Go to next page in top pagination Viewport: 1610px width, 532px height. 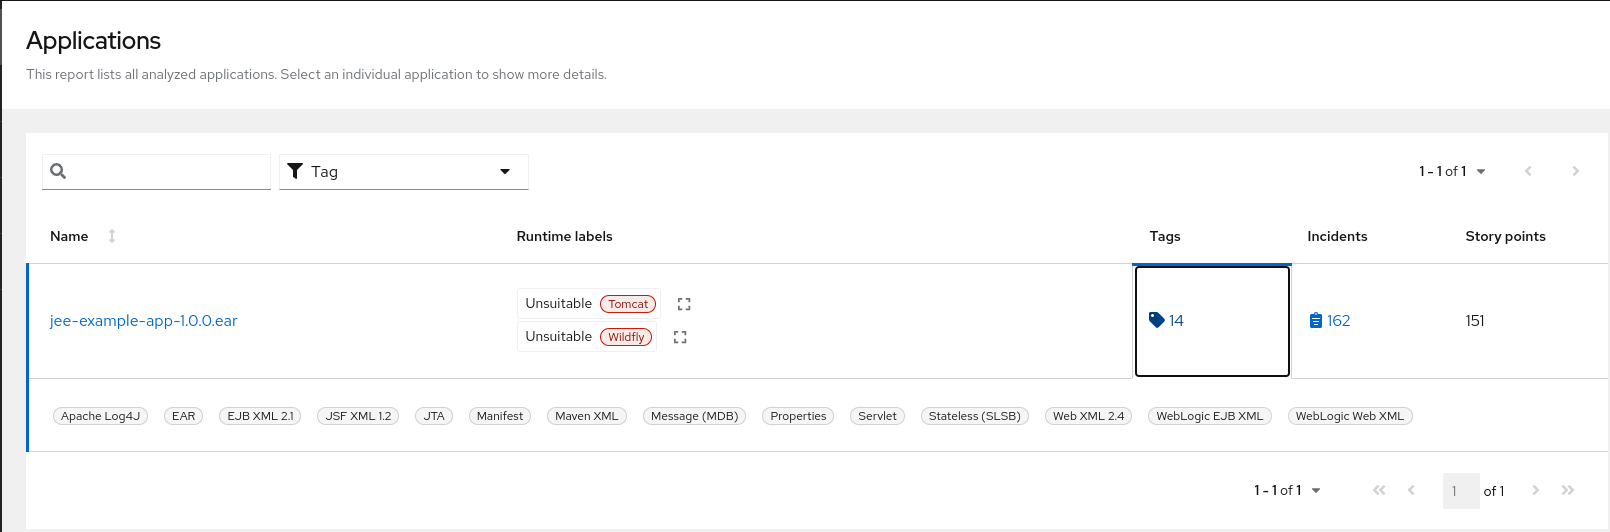click(x=1575, y=171)
